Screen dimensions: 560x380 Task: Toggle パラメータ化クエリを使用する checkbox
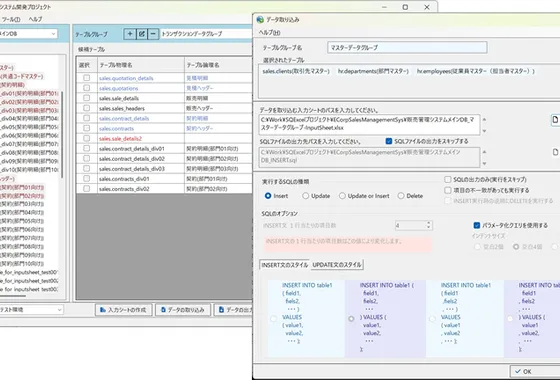click(x=476, y=225)
